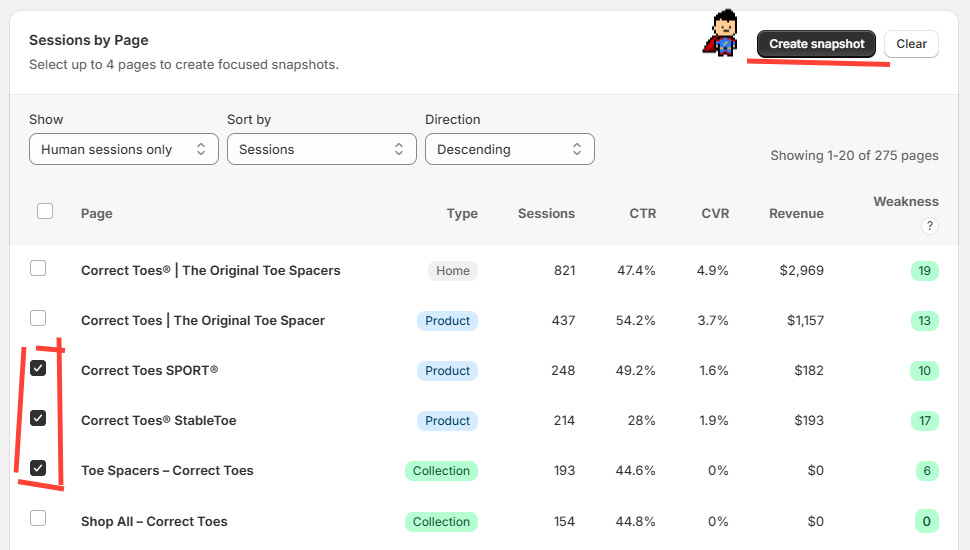Viewport: 970px width, 550px height.
Task: Check the Correct Toes Original Toe Spacer product row
Action: coord(38,318)
